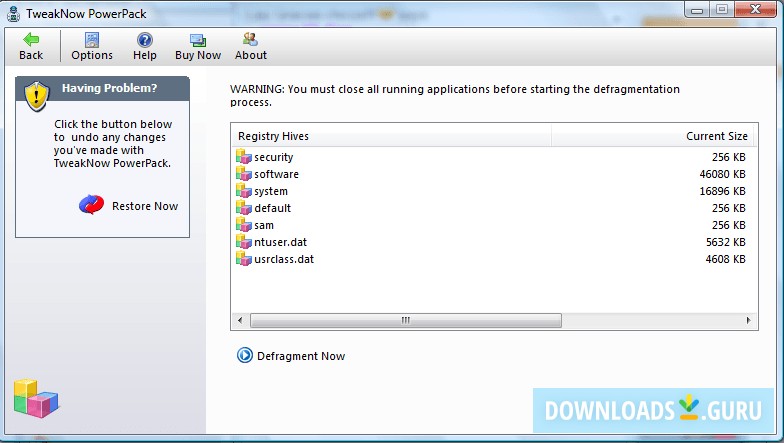This screenshot has width=784, height=443.
Task: Click the Restore Now link text
Action: (144, 206)
